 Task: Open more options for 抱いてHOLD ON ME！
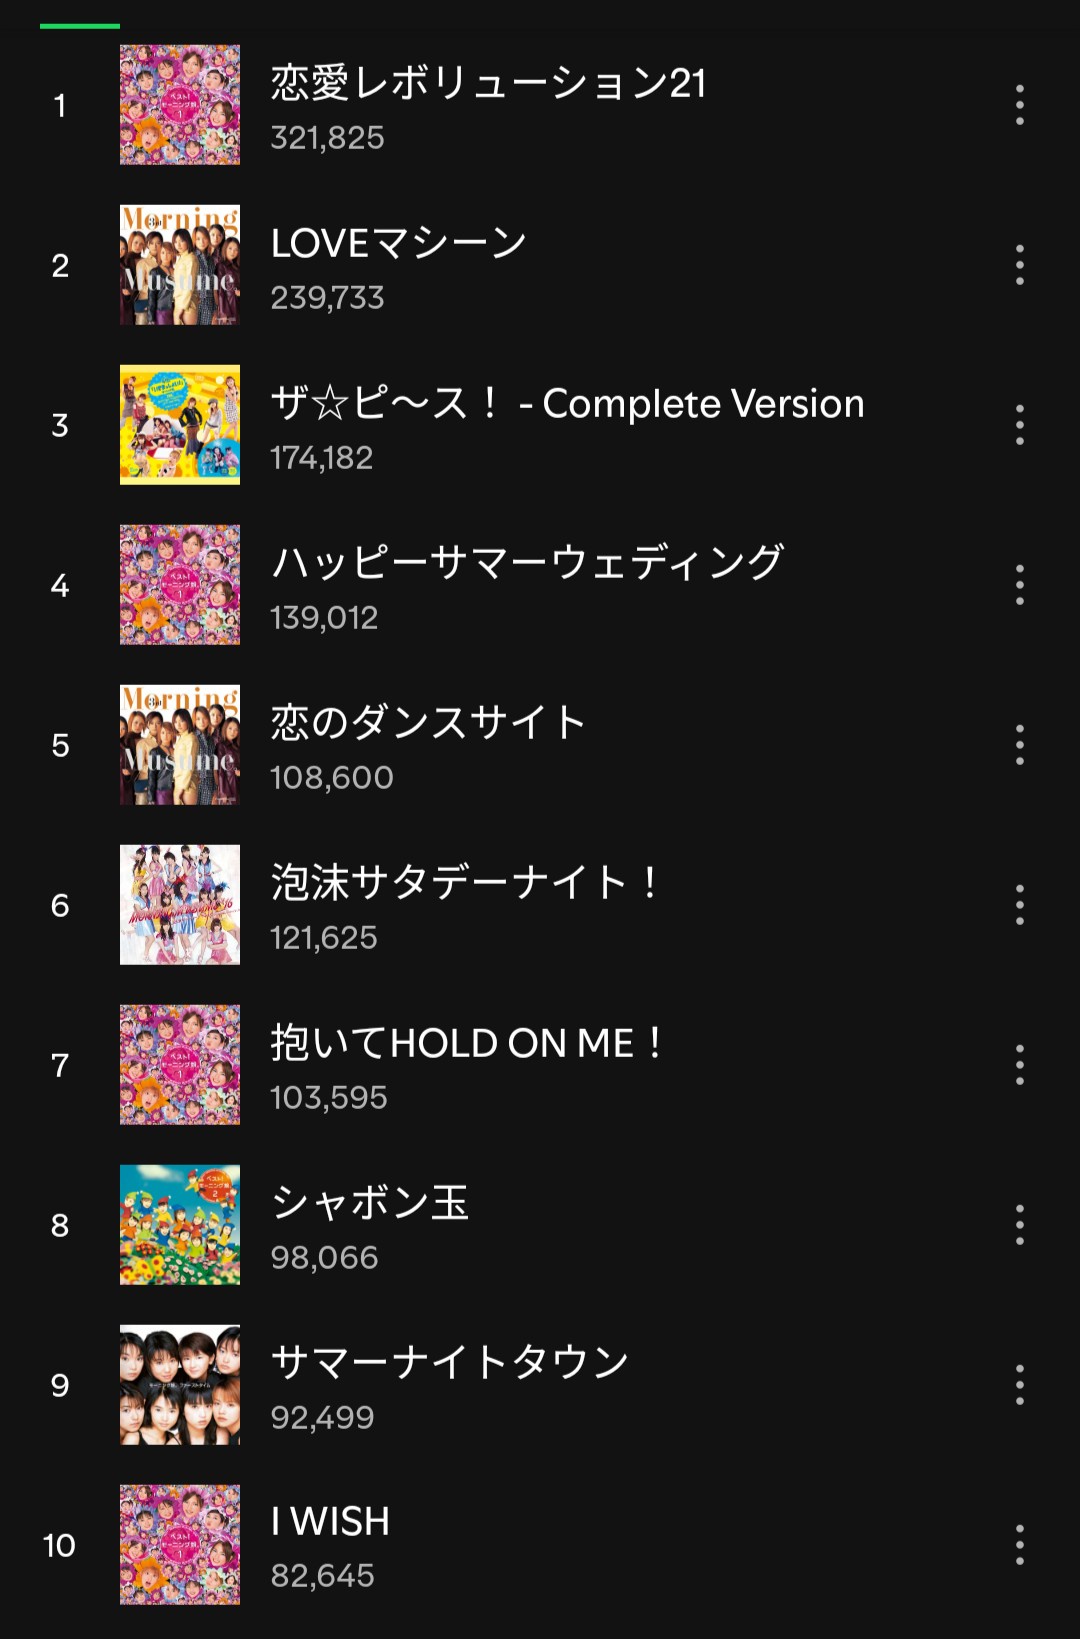coord(1019,1065)
